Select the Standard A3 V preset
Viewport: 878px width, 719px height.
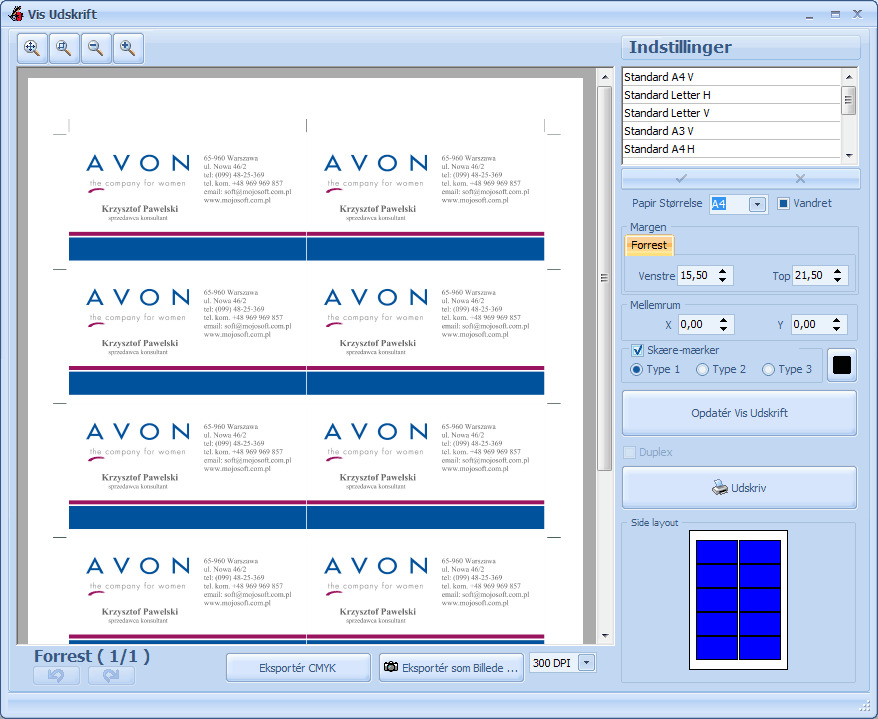point(731,131)
